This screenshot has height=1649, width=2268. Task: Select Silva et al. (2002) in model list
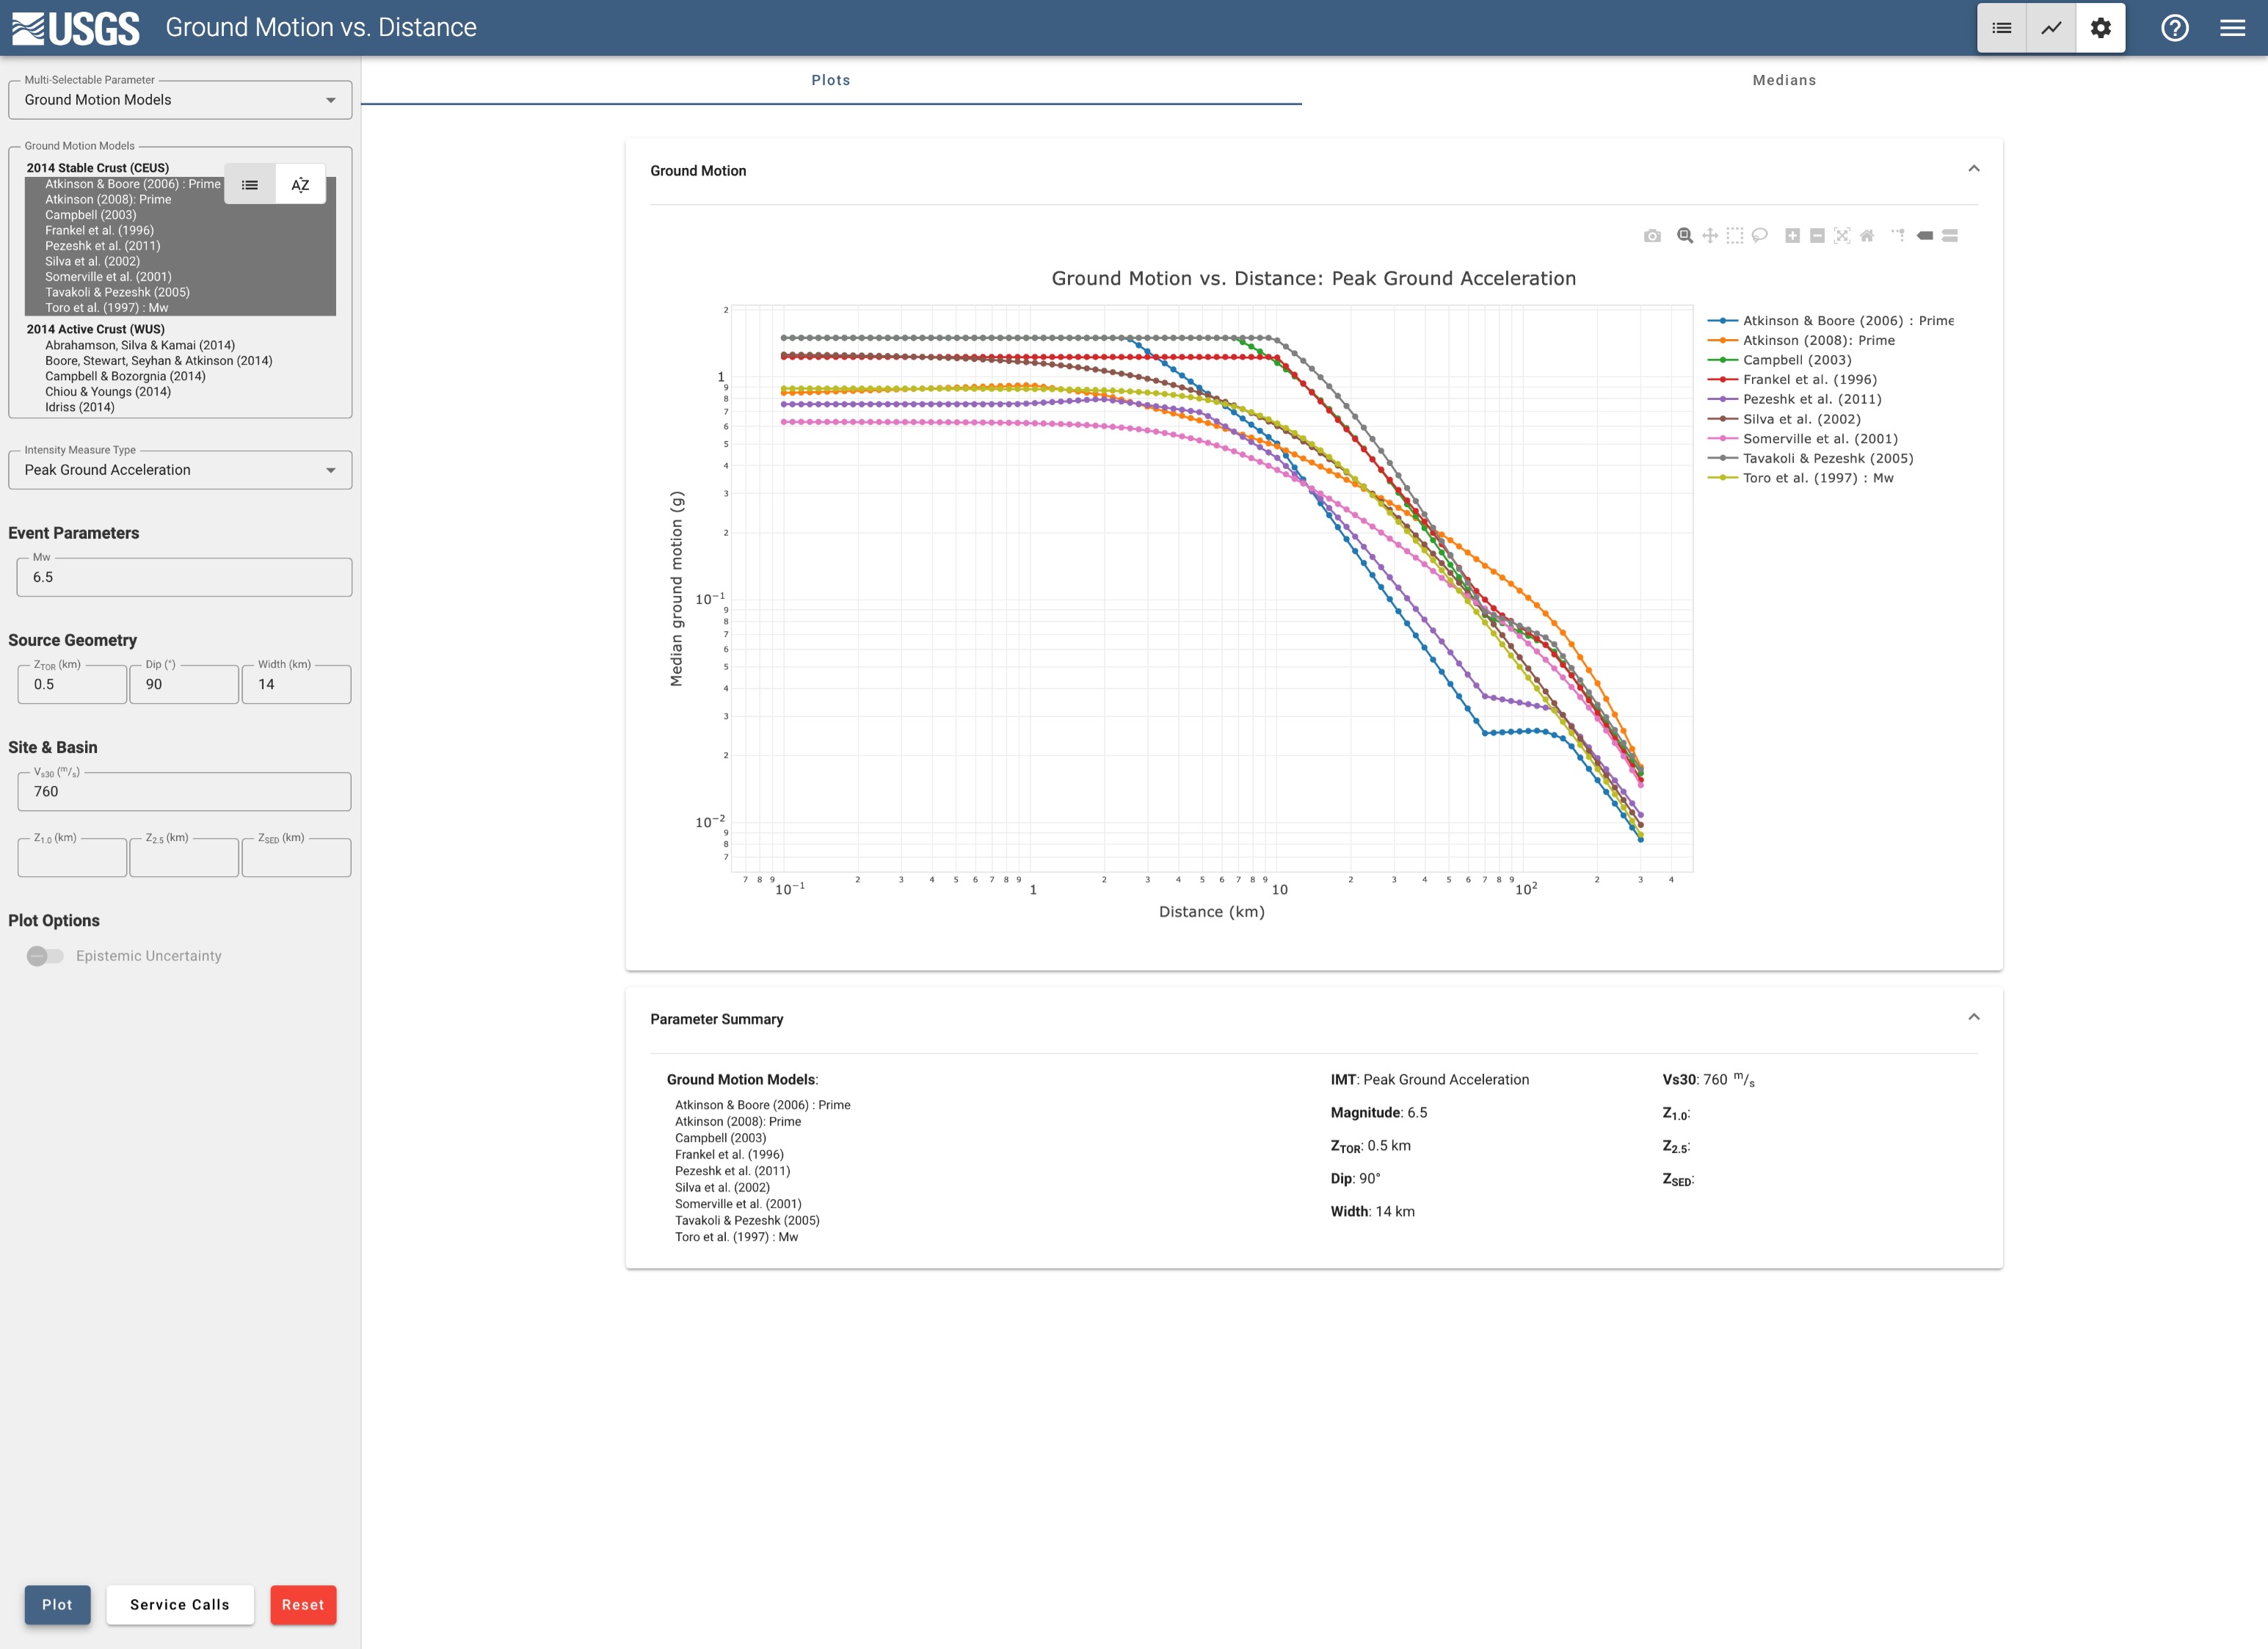(x=92, y=261)
